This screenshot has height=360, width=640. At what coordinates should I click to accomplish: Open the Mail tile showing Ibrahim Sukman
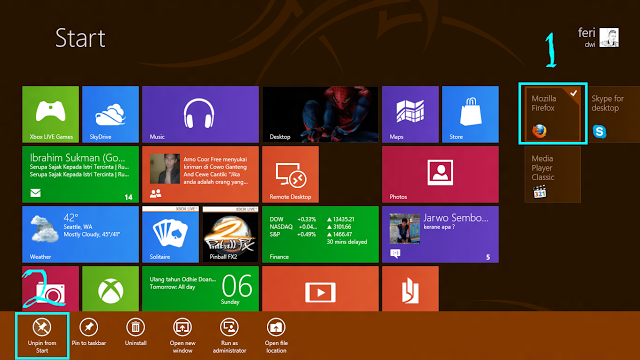coord(80,174)
